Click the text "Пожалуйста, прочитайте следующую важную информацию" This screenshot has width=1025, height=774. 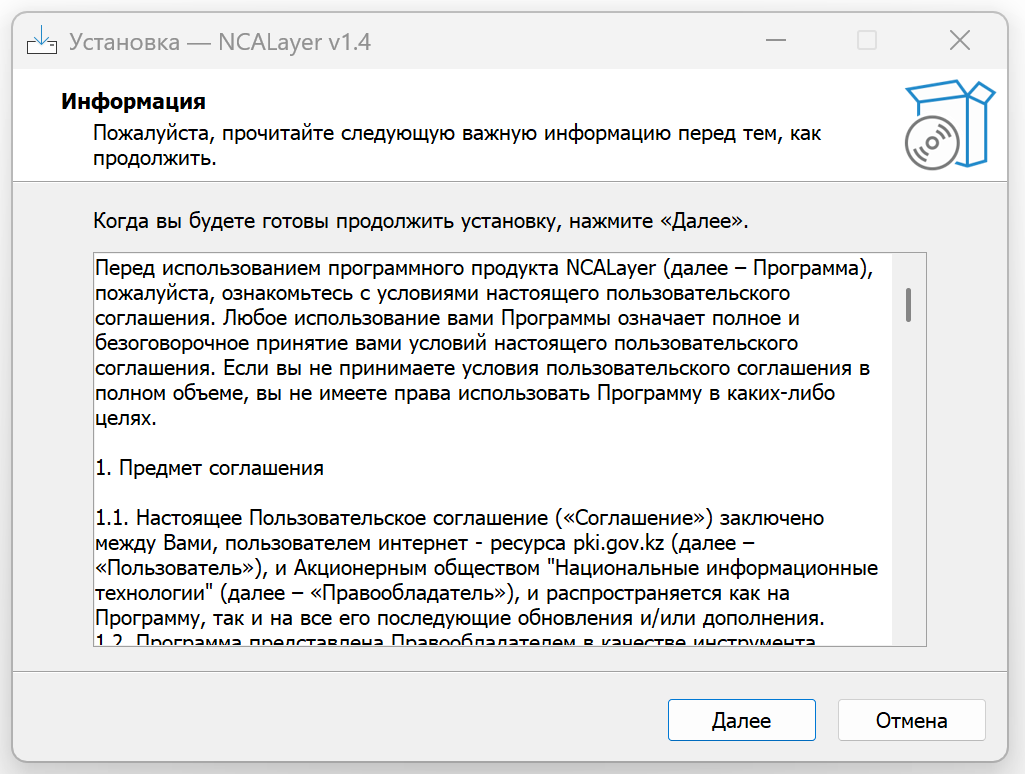pos(382,133)
